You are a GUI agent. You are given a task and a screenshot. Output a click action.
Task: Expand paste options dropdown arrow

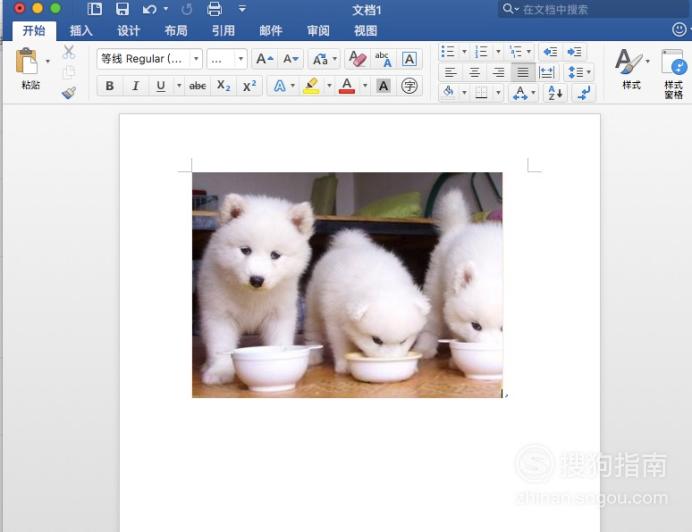(x=48, y=61)
